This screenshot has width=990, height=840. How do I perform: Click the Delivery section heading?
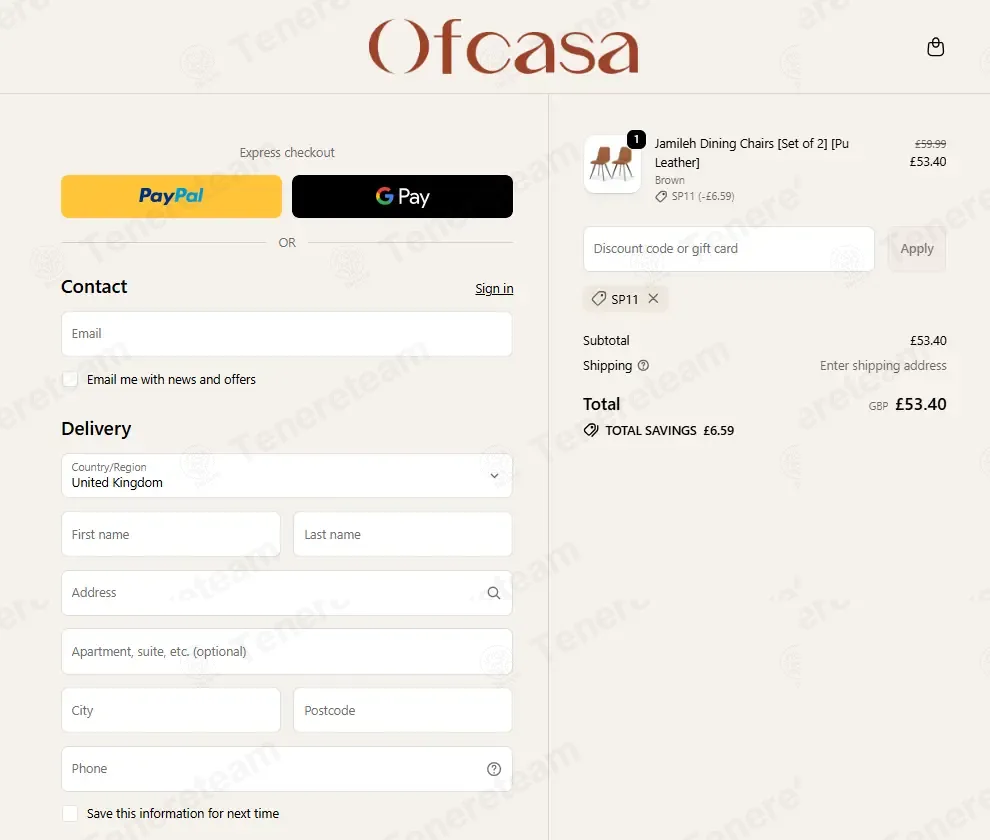pyautogui.click(x=96, y=429)
